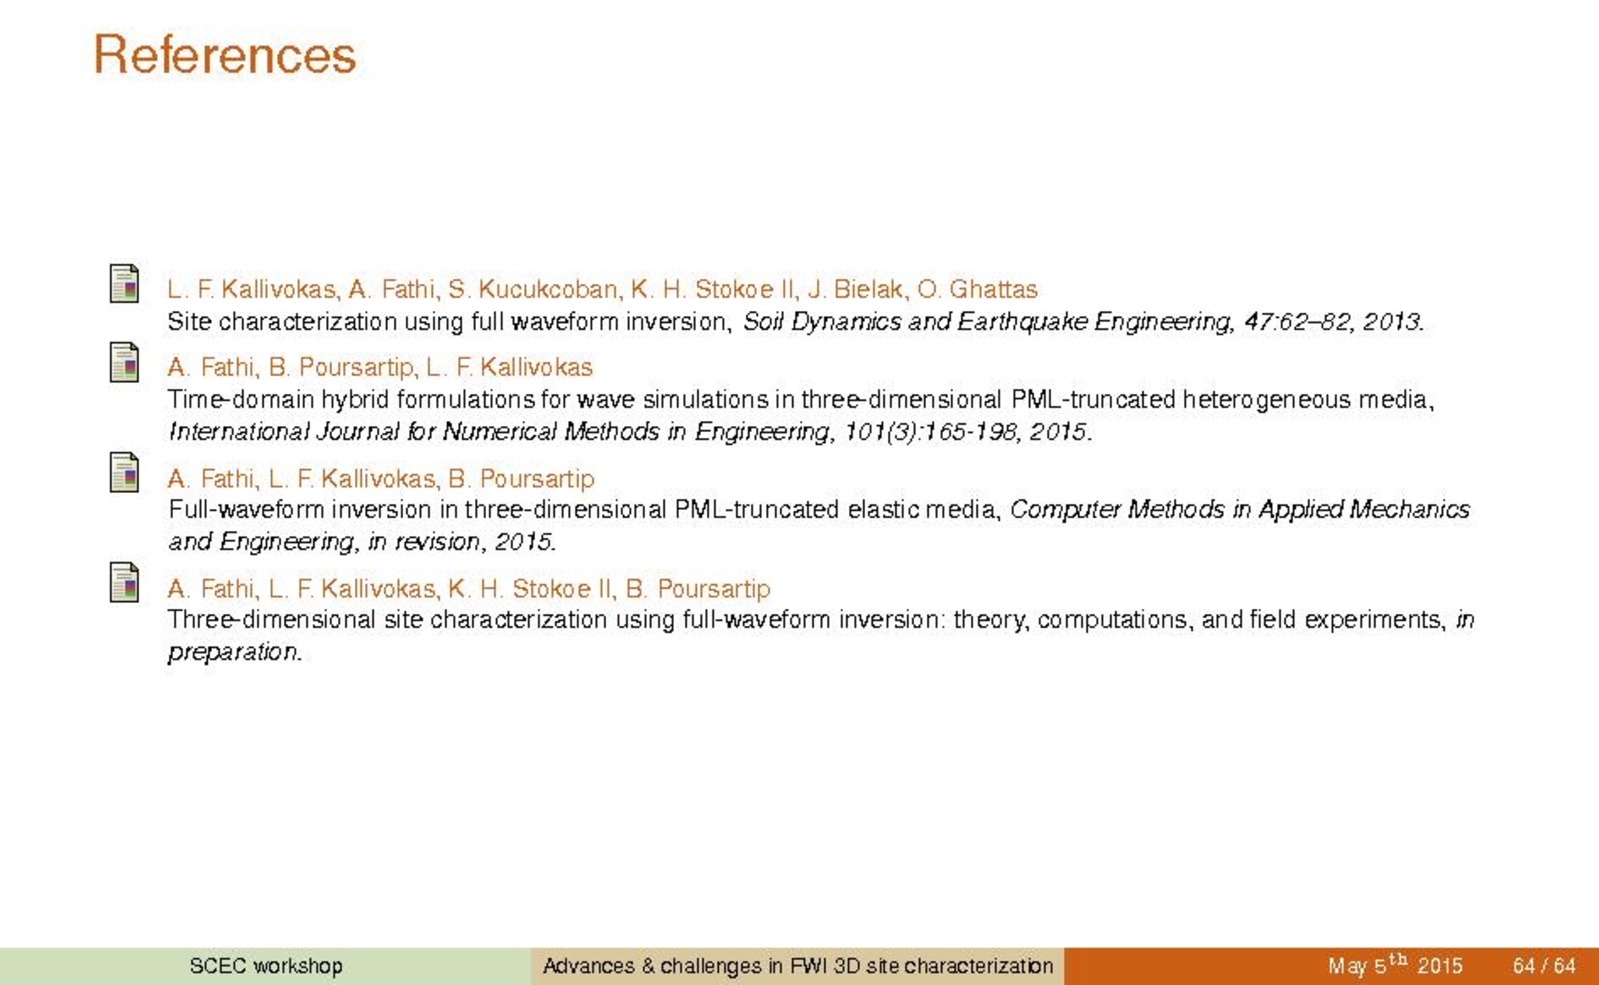Screen dimensions: 1599x985
Task: Click document icon beside Three-dimensional site characterization entry
Action: point(124,583)
